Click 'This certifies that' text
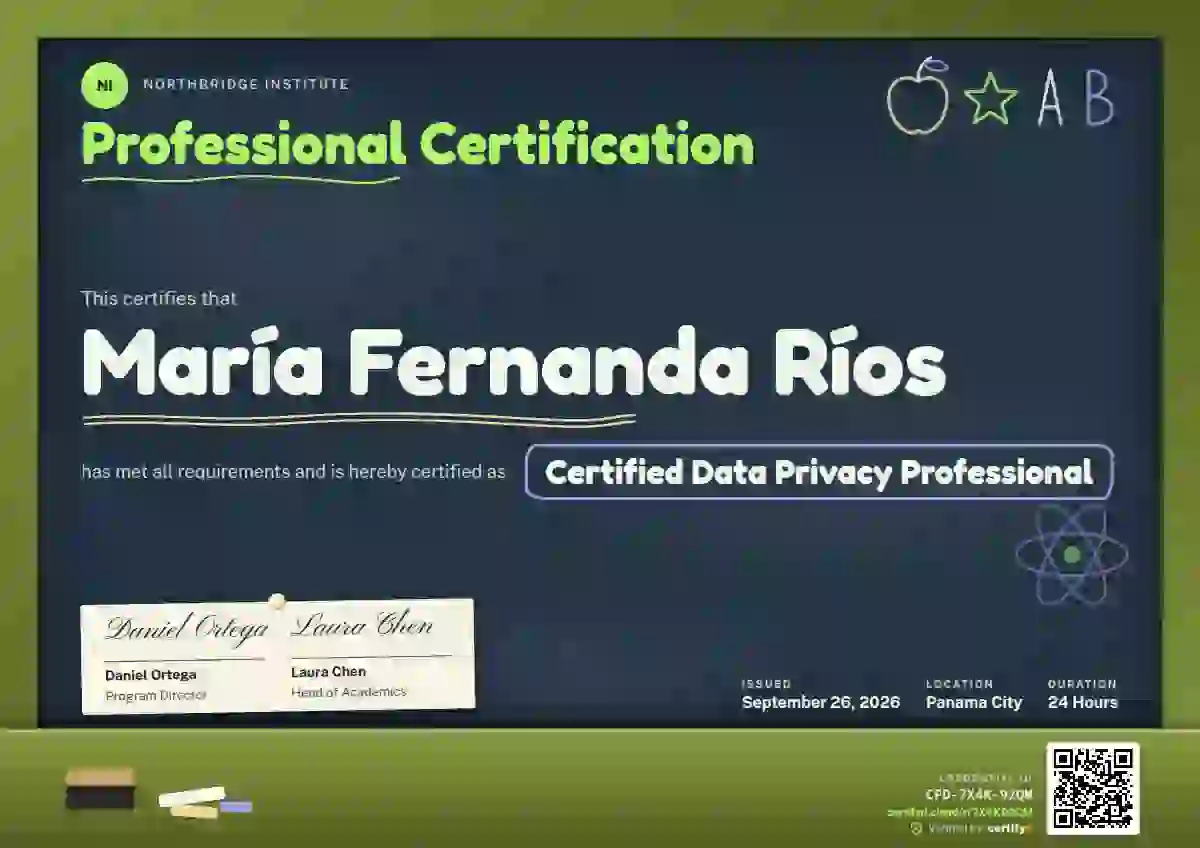Viewport: 1200px width, 848px height. [x=159, y=298]
